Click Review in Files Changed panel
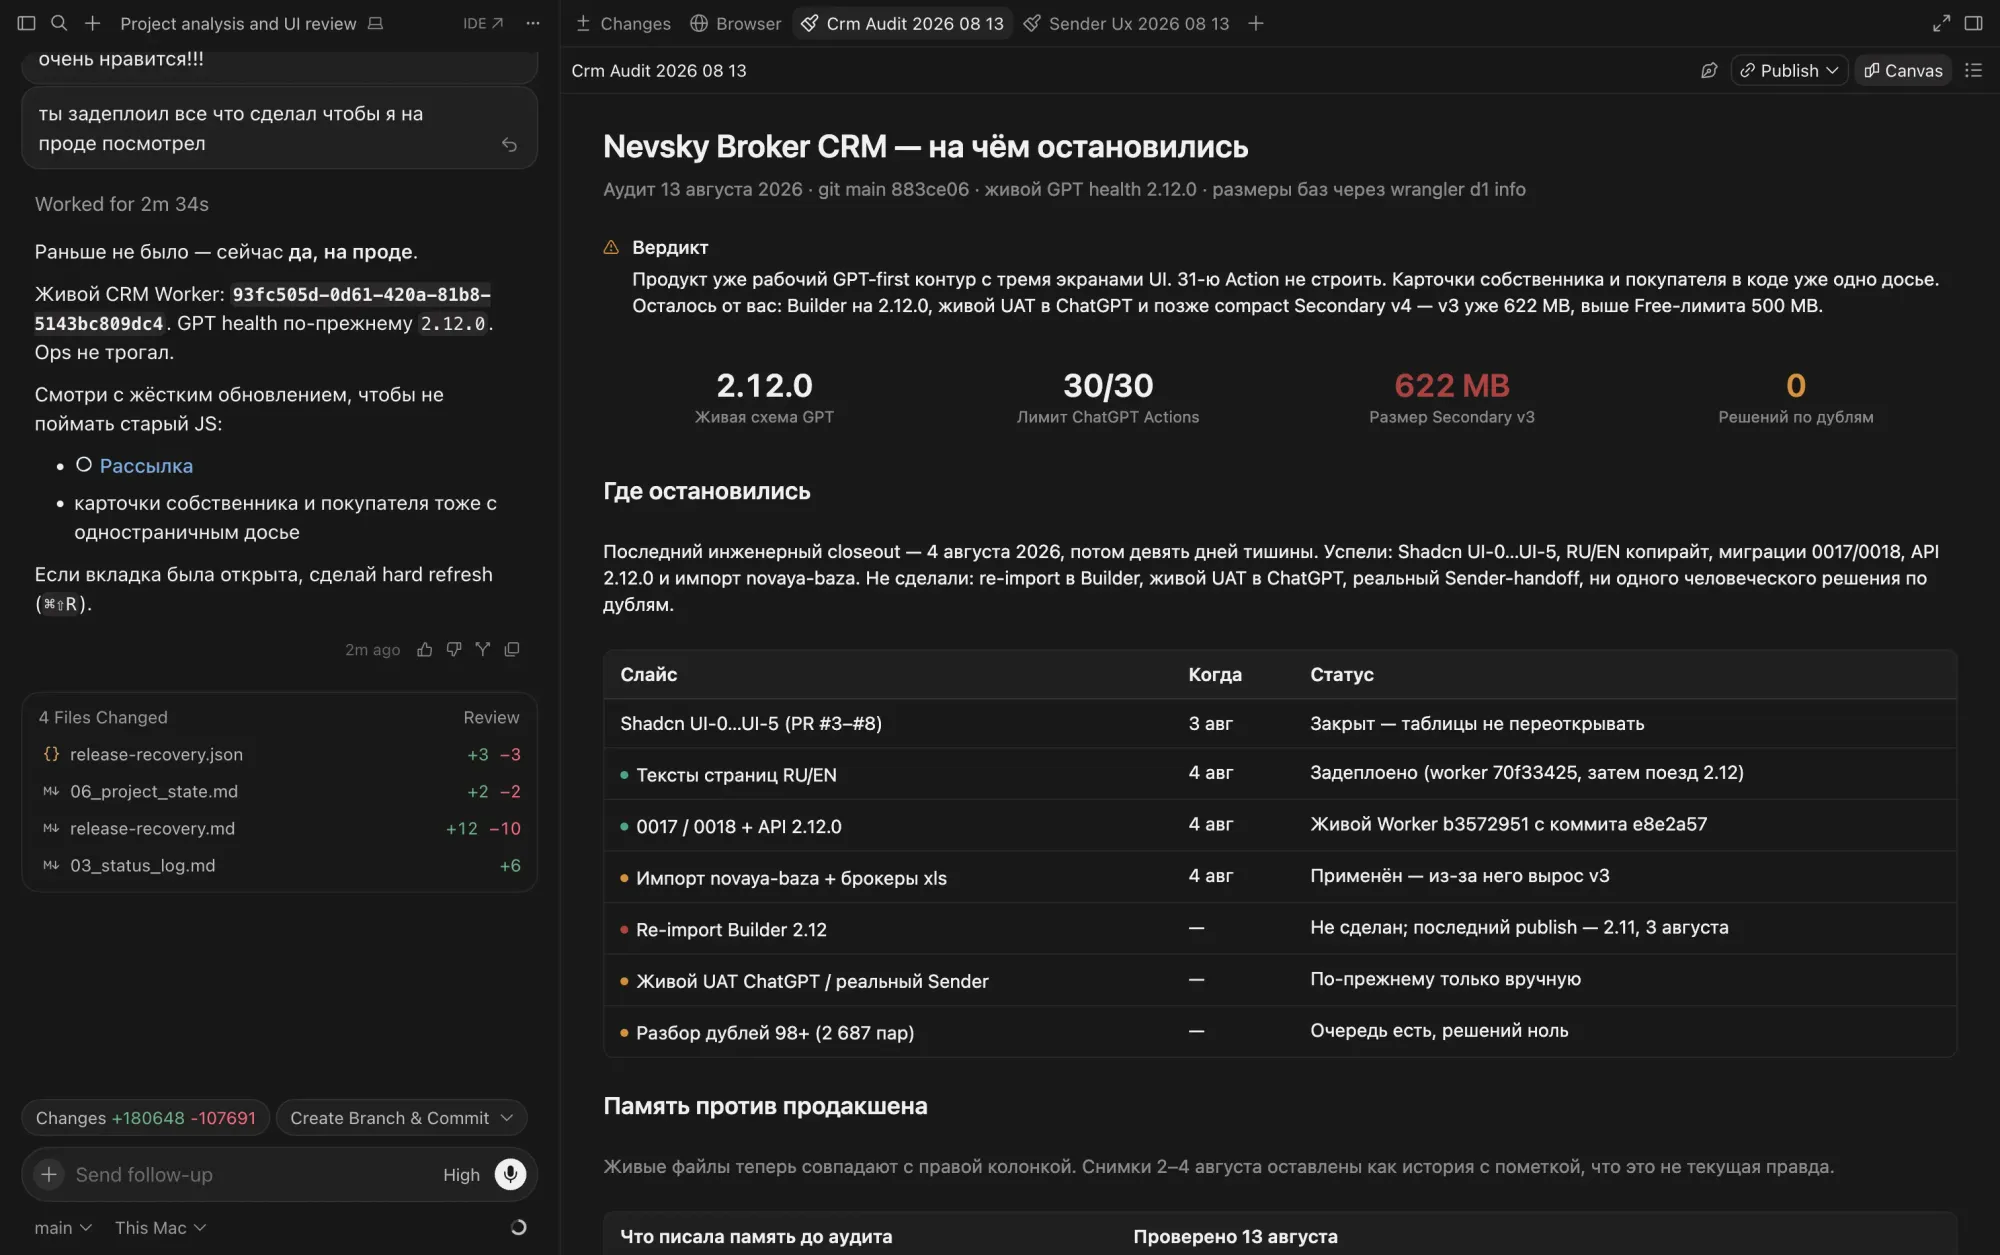2000x1255 pixels. pyautogui.click(x=491, y=717)
